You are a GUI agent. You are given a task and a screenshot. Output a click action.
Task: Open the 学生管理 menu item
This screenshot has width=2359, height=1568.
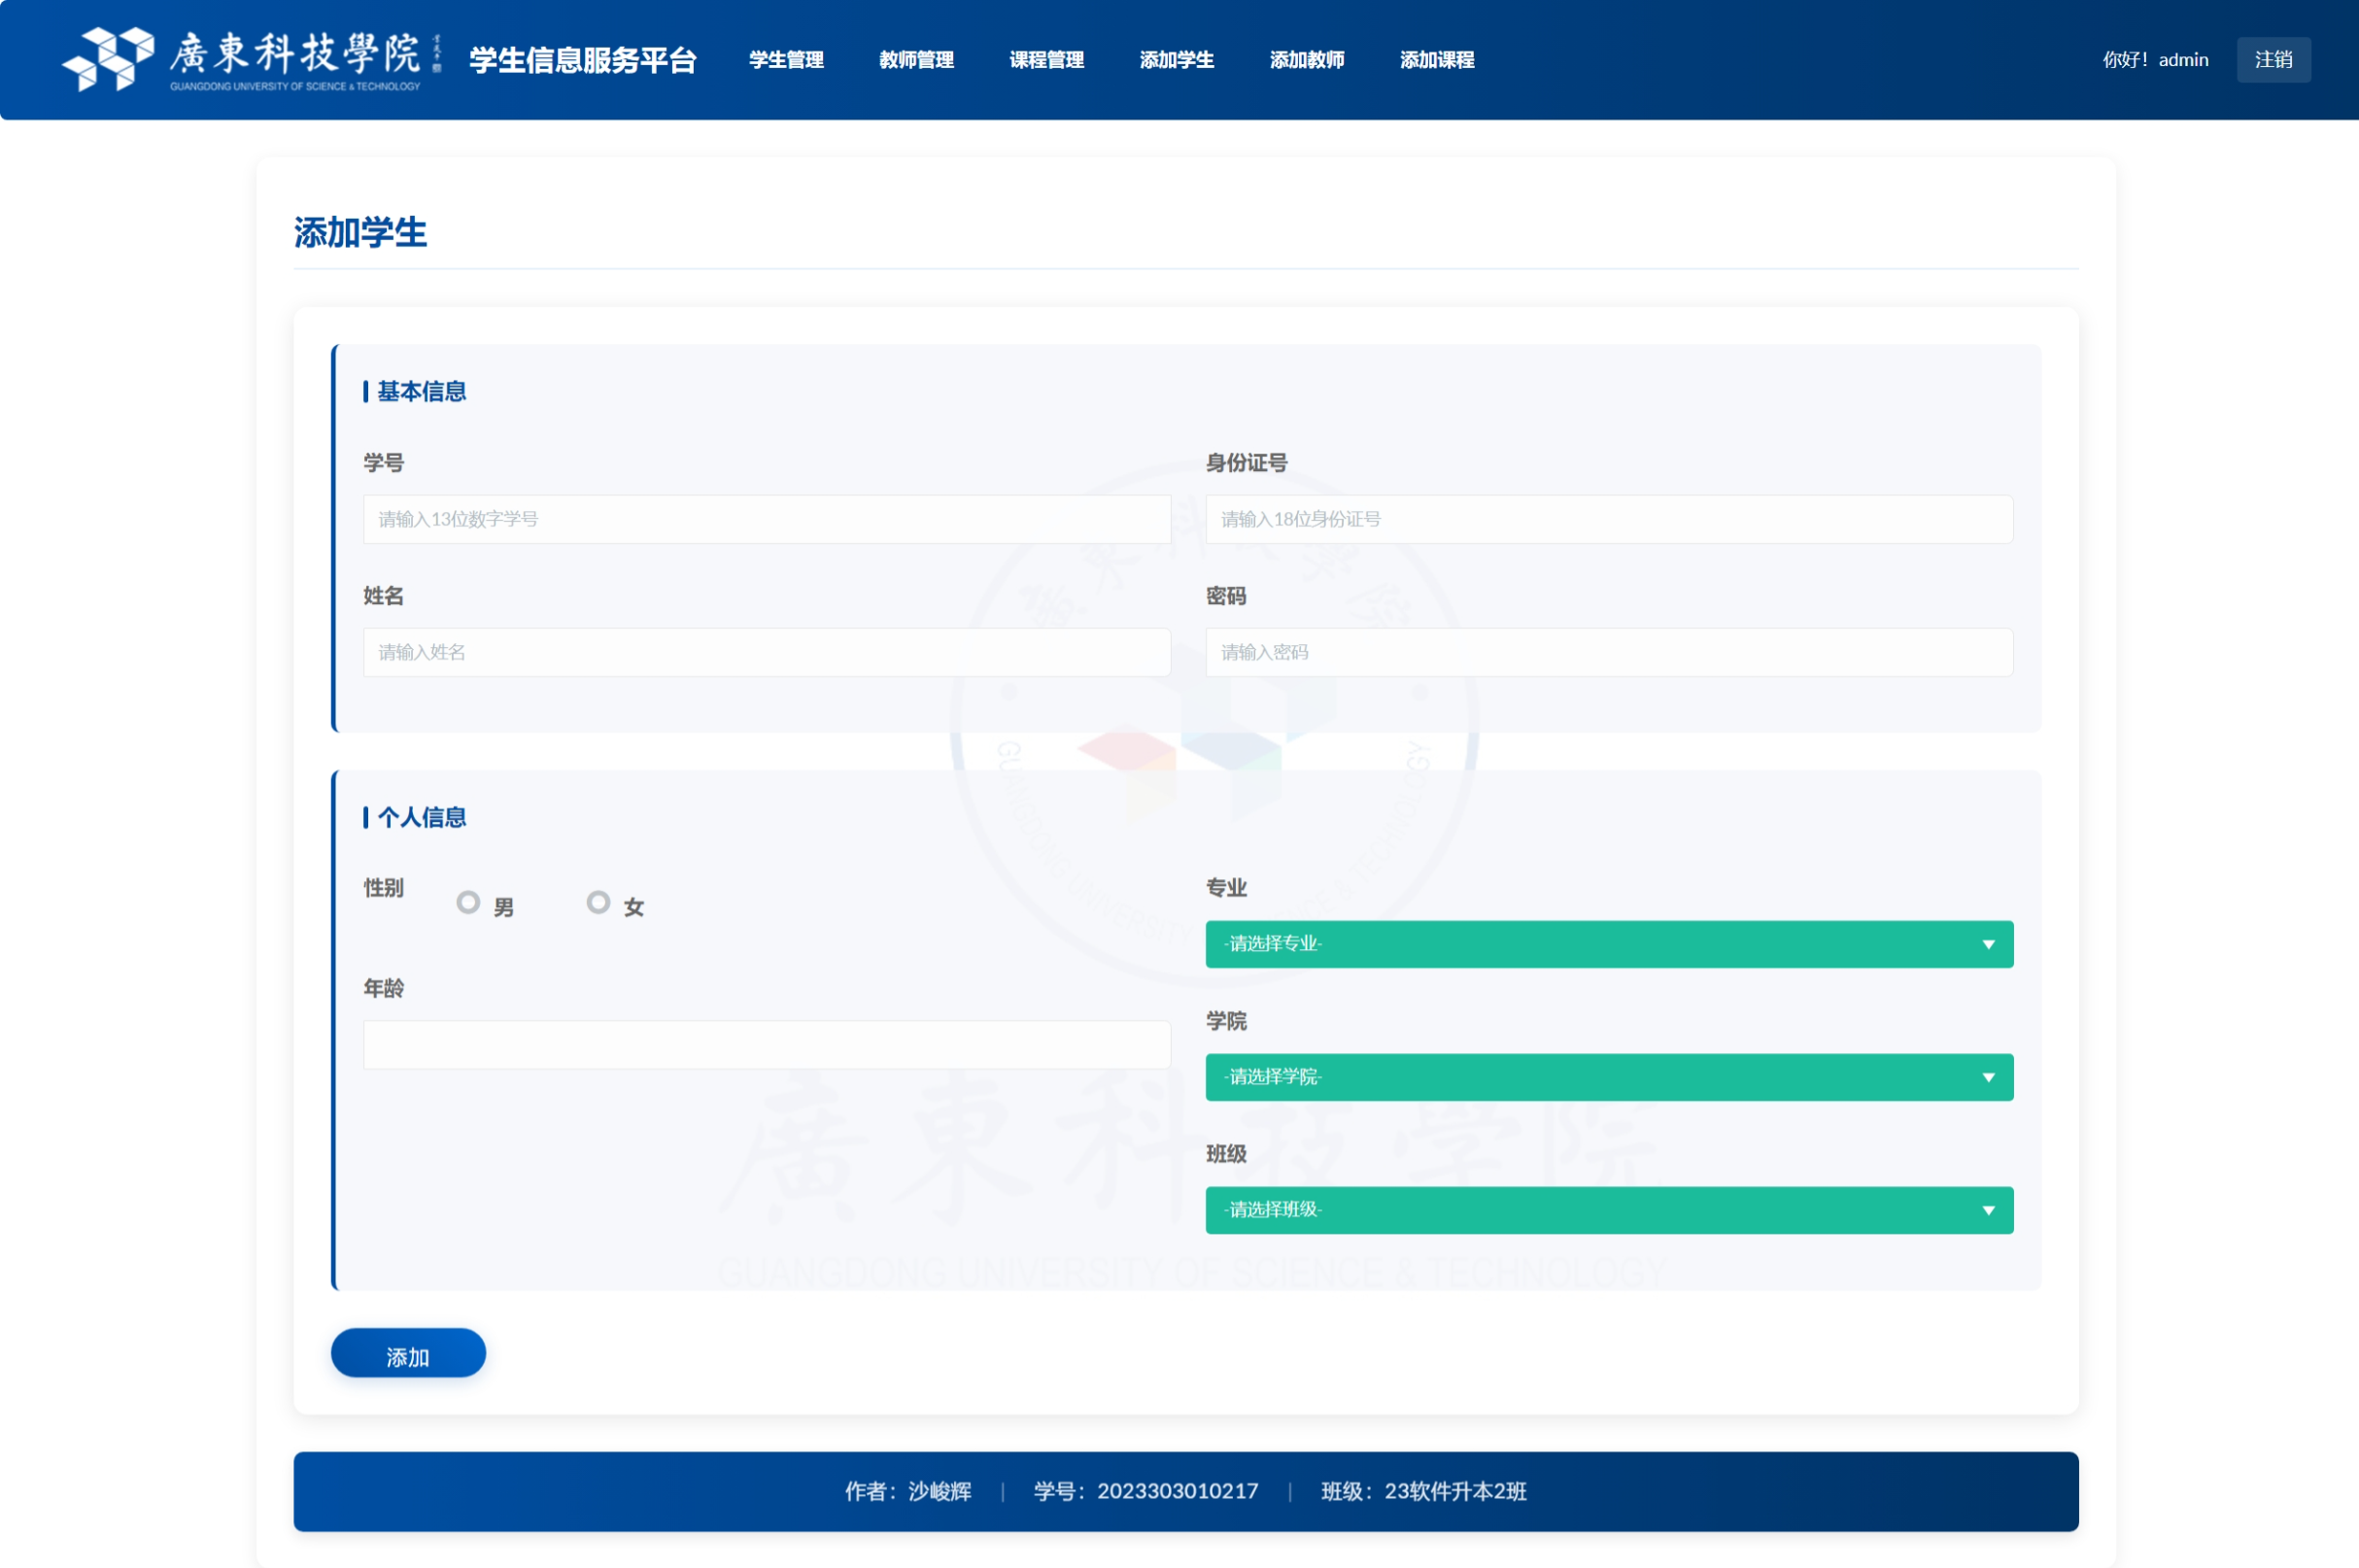pyautogui.click(x=786, y=60)
